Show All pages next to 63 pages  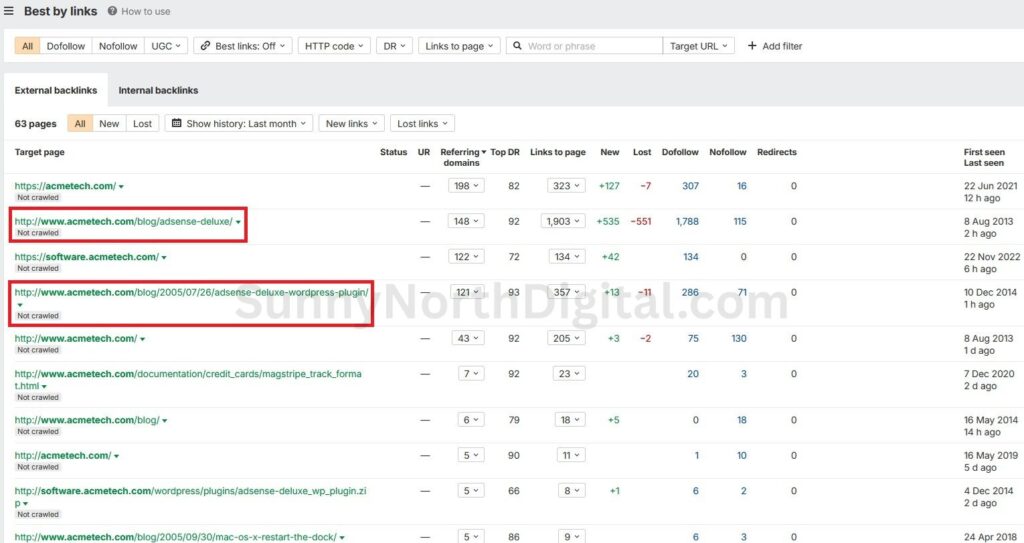[x=80, y=123]
